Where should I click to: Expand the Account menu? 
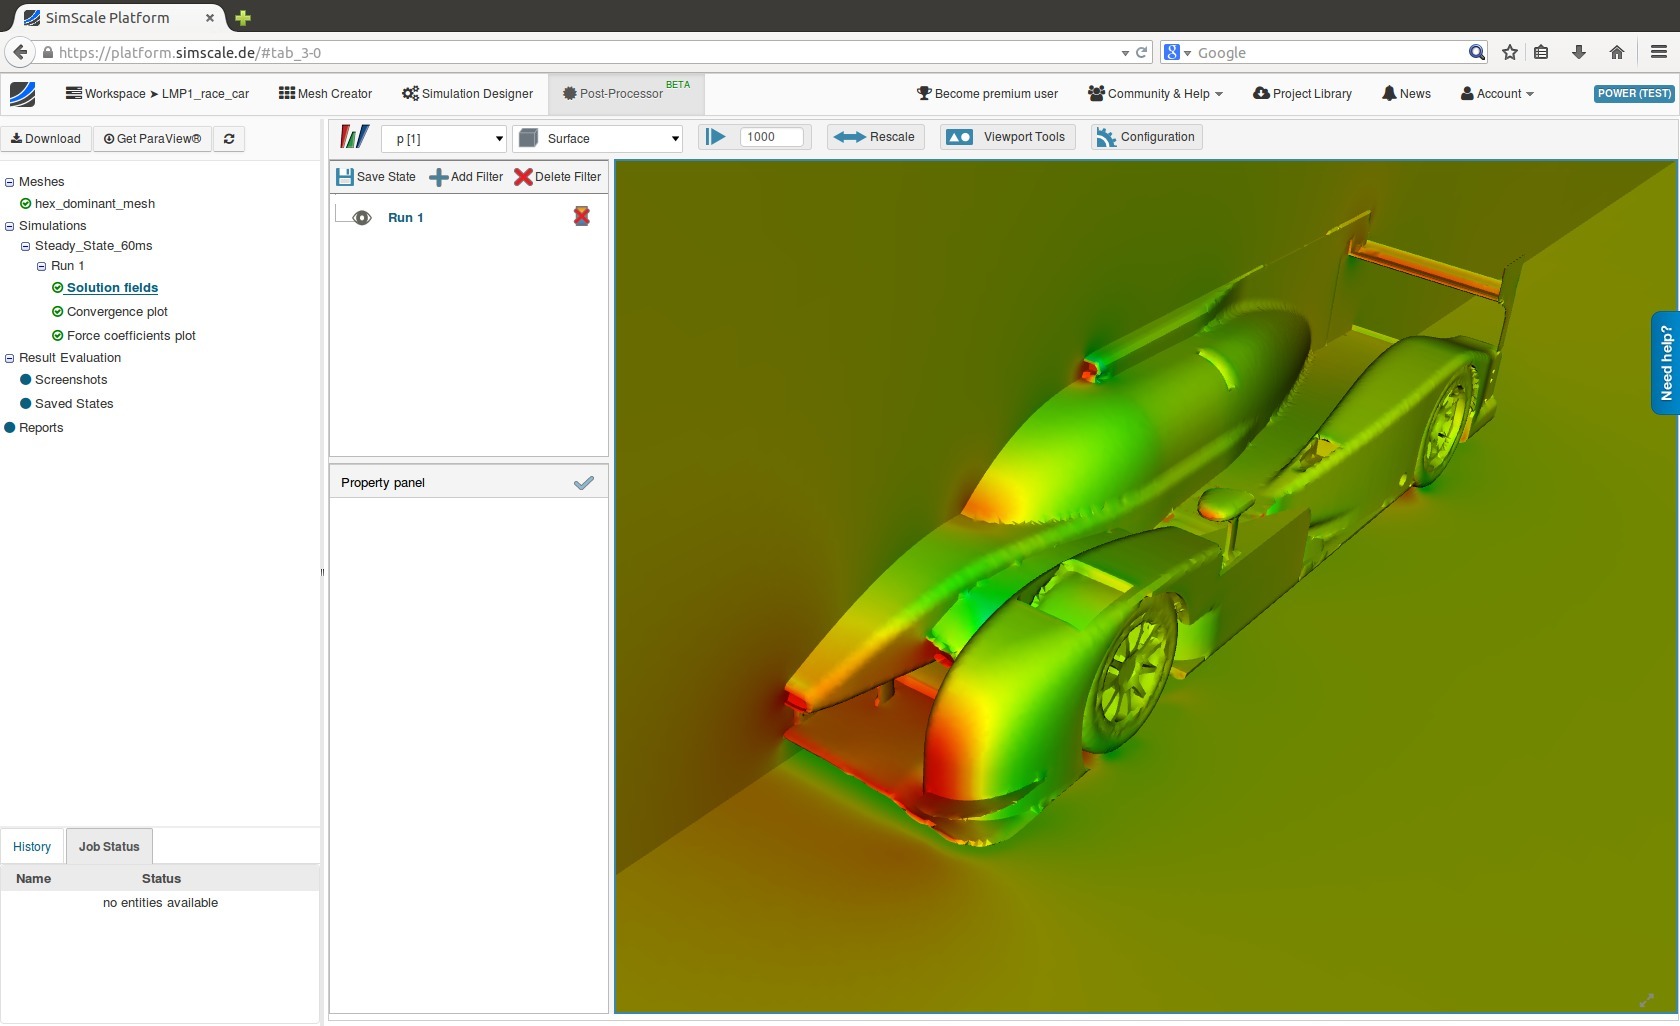[x=1497, y=94]
